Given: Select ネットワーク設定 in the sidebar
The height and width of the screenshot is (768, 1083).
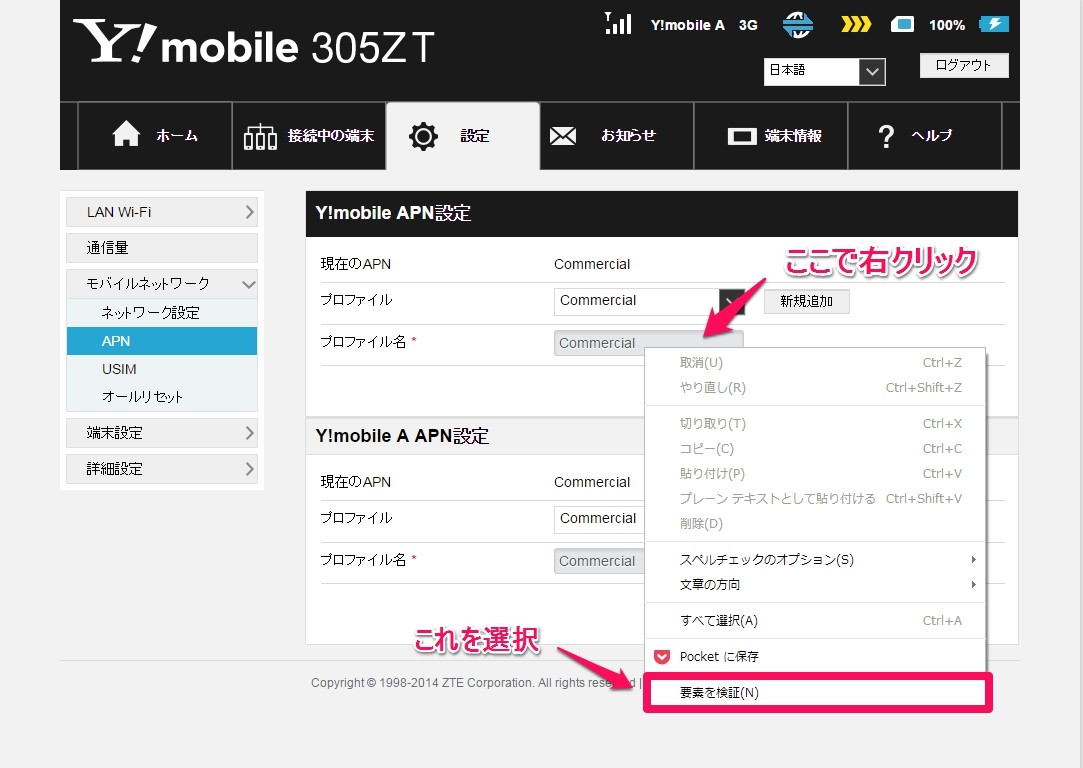Looking at the screenshot, I should [x=162, y=312].
